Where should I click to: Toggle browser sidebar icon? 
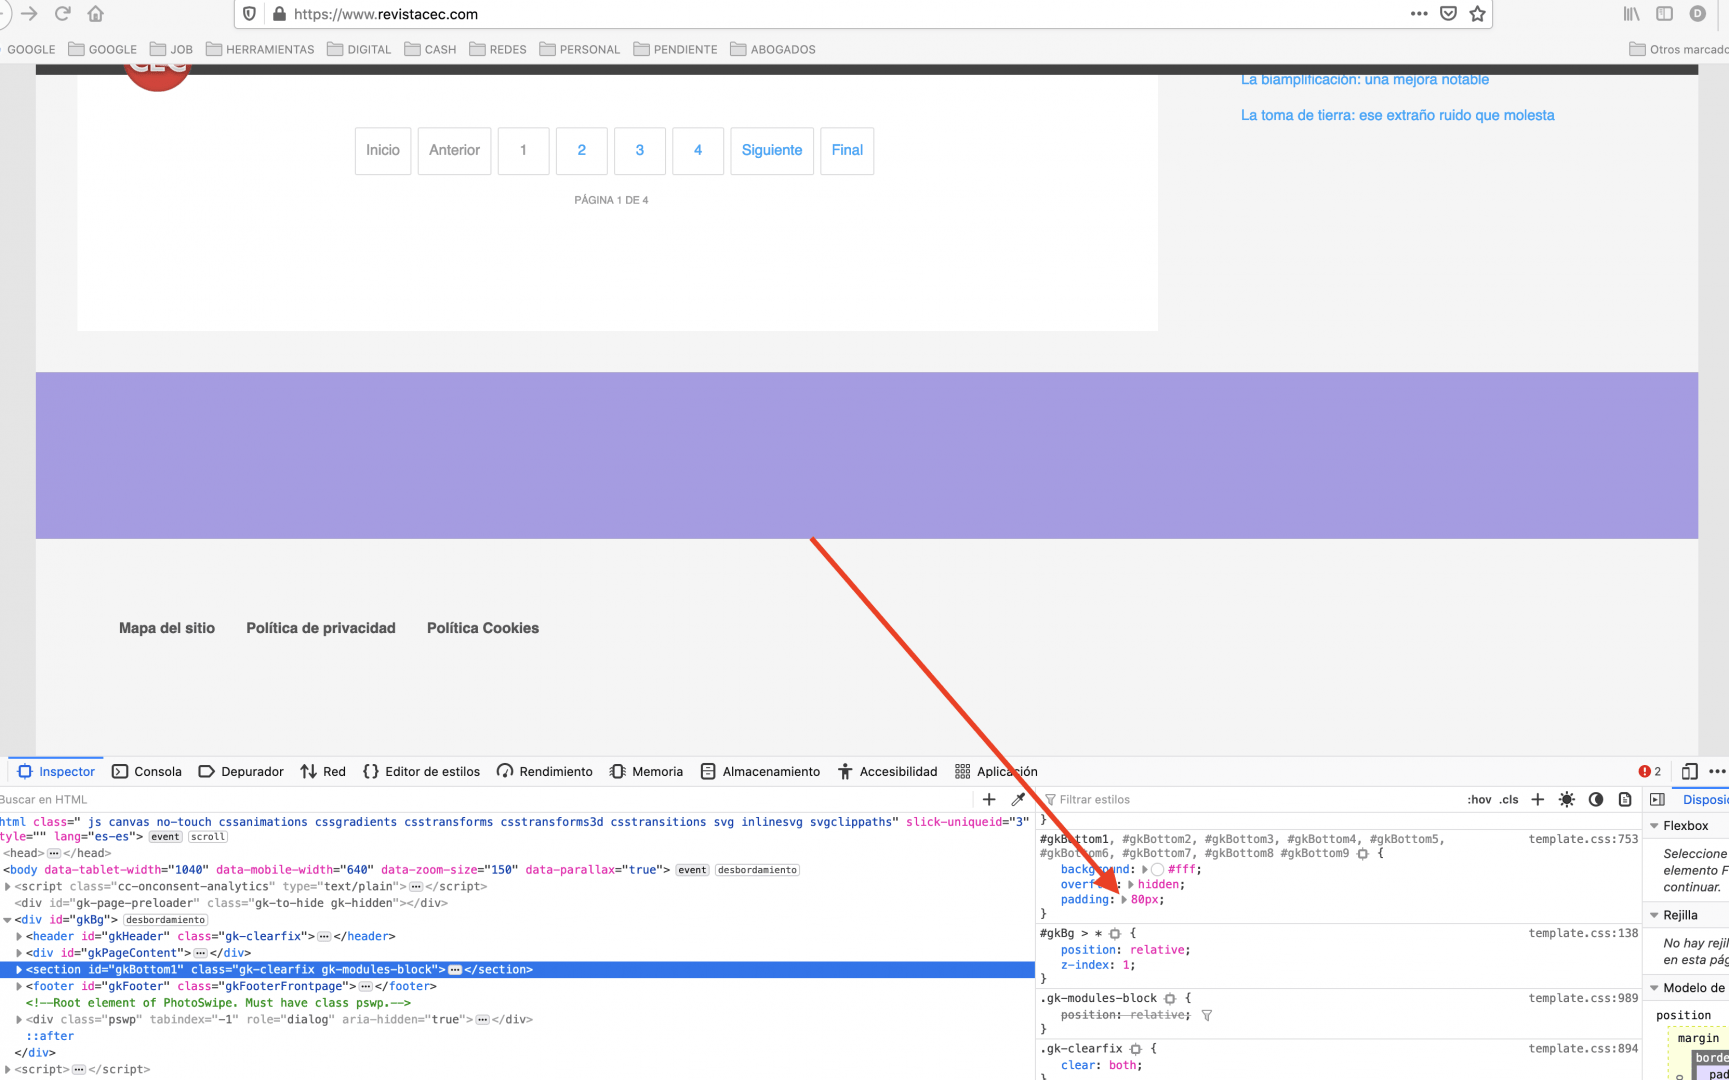tap(1664, 14)
